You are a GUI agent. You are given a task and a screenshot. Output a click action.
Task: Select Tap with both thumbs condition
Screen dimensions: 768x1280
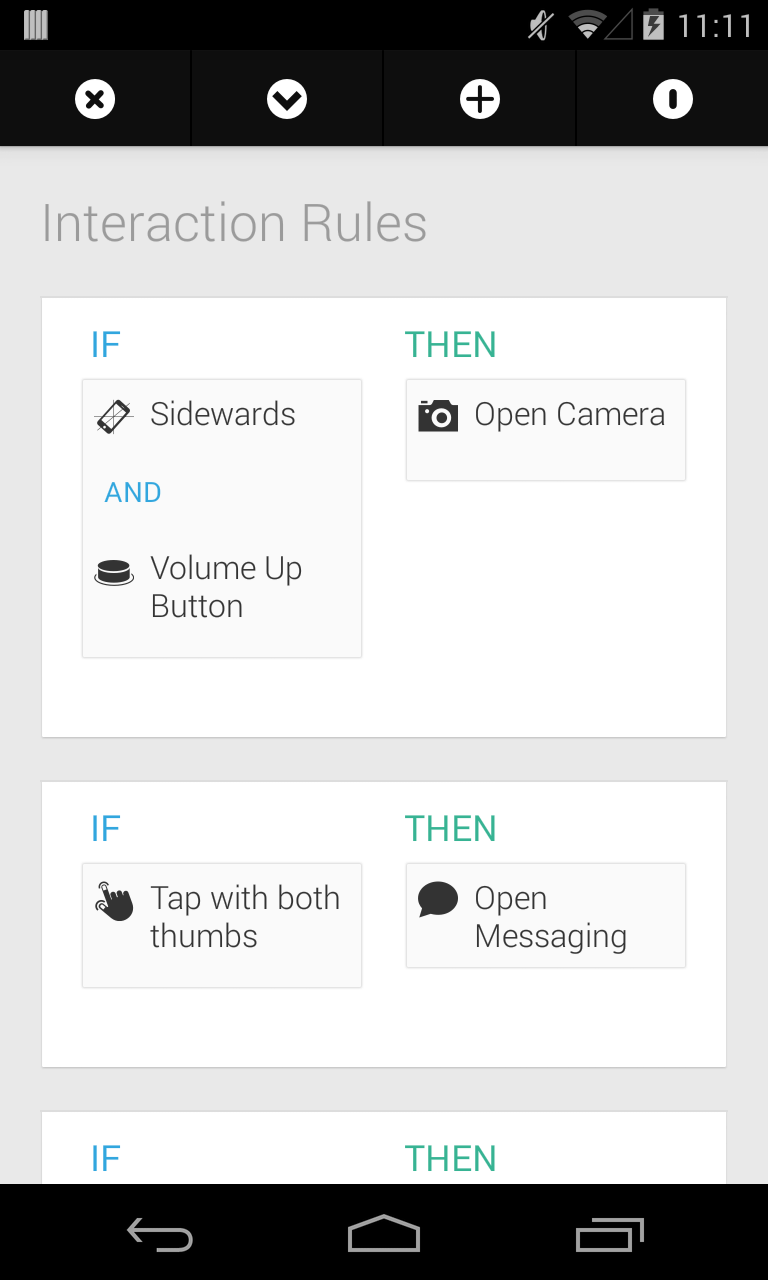coord(245,917)
